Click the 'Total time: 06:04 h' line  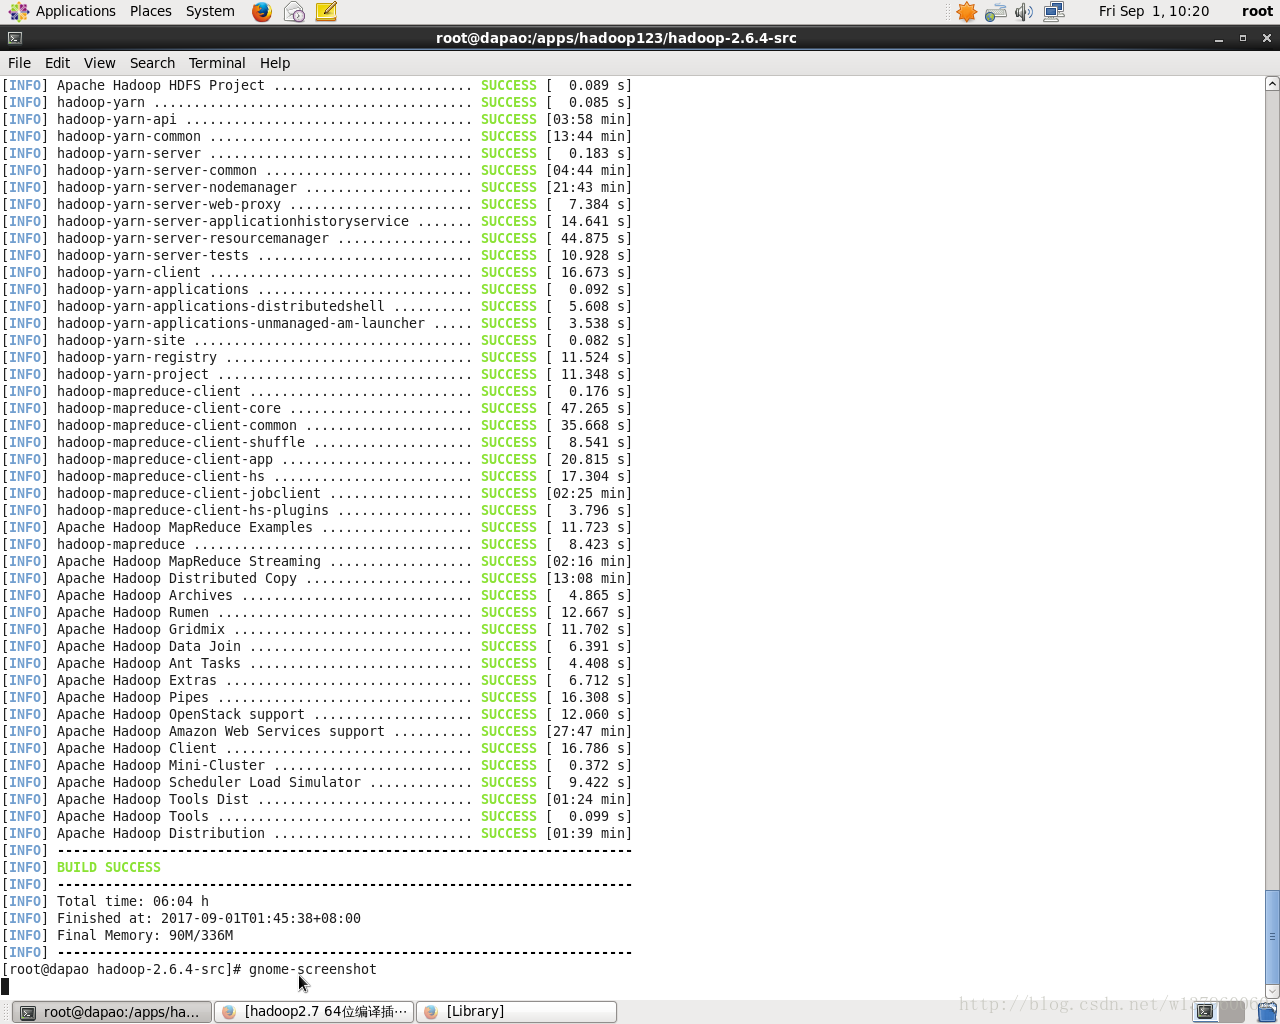pos(133,901)
